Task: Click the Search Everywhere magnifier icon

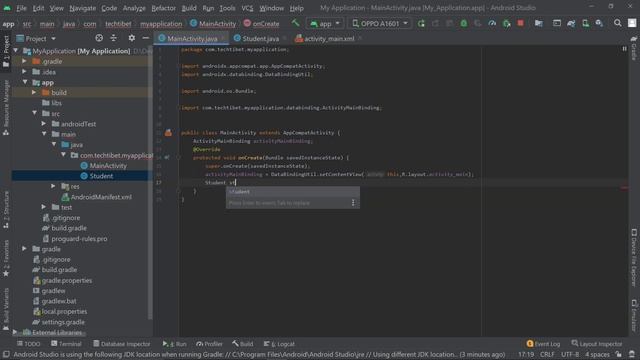Action: 618,23
